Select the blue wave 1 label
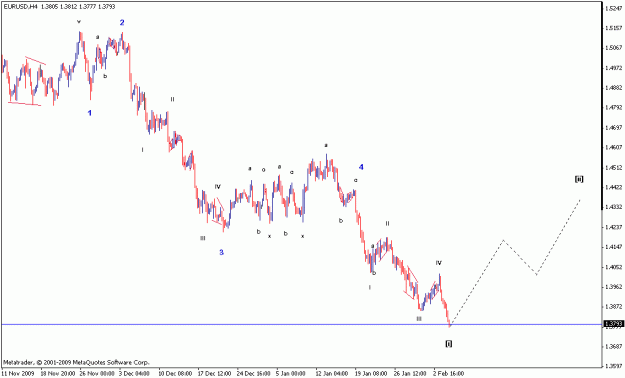The image size is (625, 378). (x=90, y=113)
